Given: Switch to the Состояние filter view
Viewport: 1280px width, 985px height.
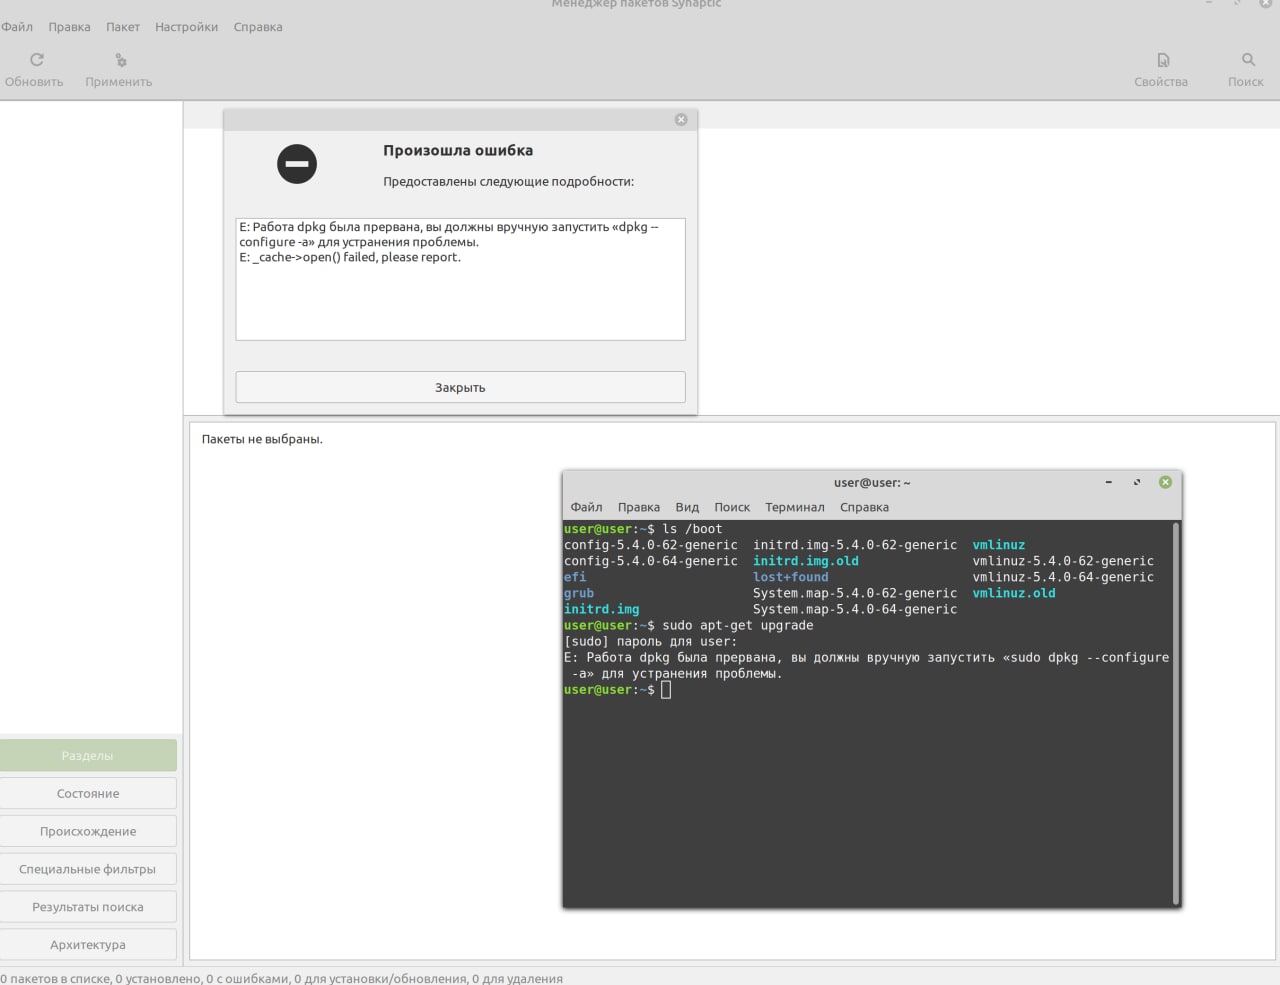Looking at the screenshot, I should 88,793.
